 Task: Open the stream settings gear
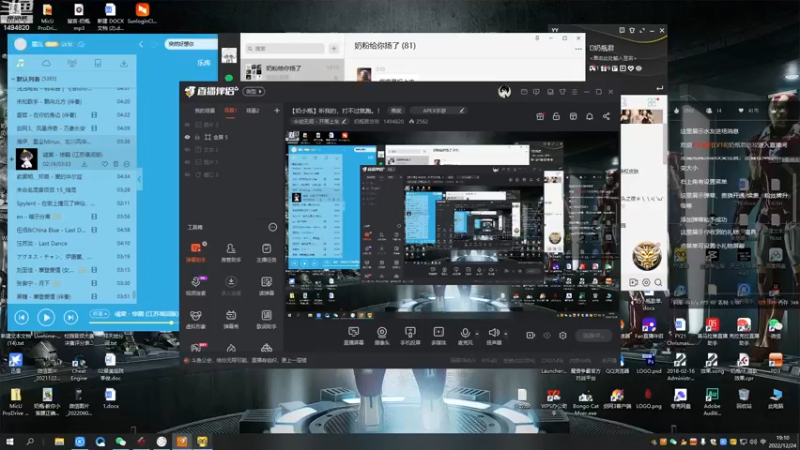pos(563,335)
